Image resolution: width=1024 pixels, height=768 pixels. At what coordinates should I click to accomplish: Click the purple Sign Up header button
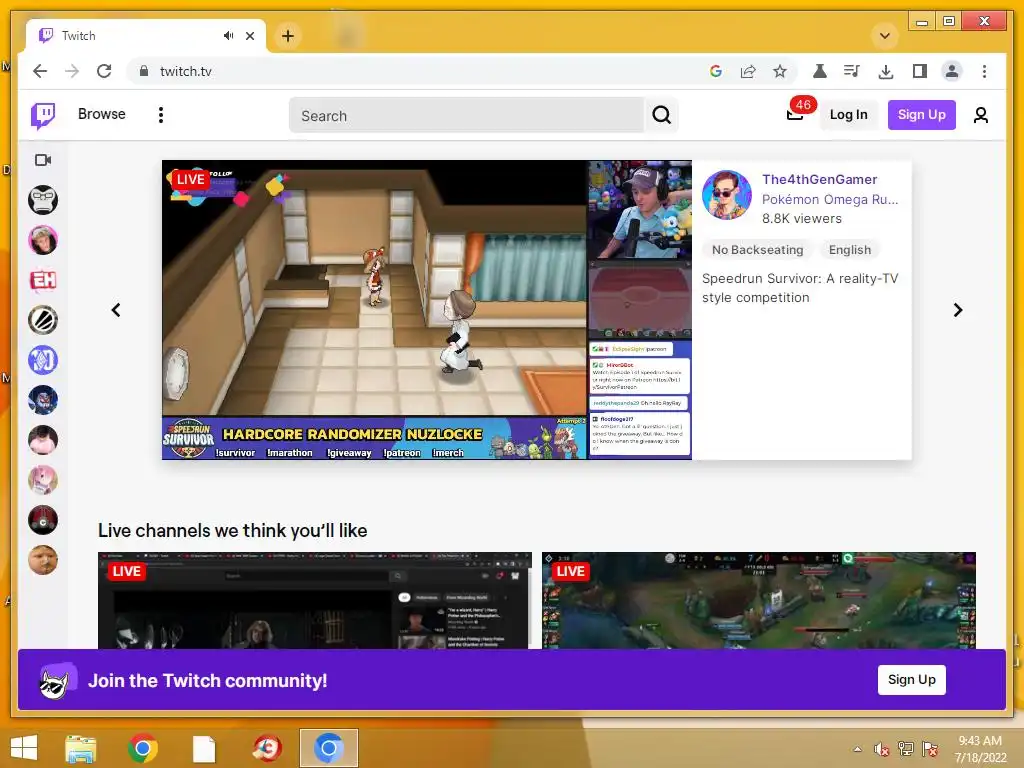coord(921,115)
